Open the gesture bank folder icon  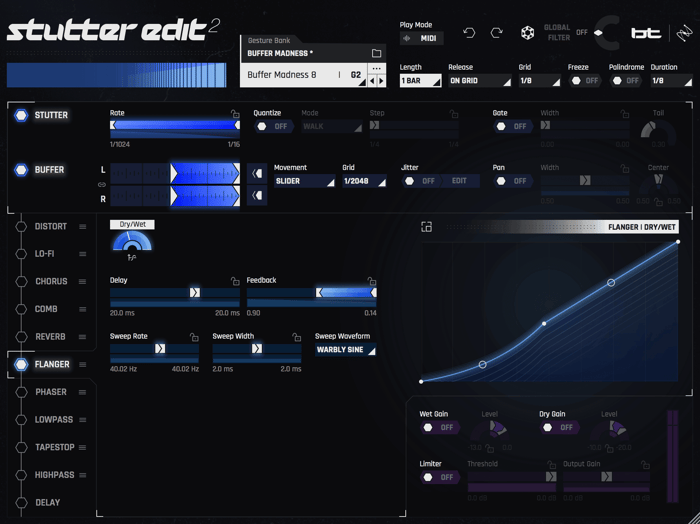pos(376,53)
